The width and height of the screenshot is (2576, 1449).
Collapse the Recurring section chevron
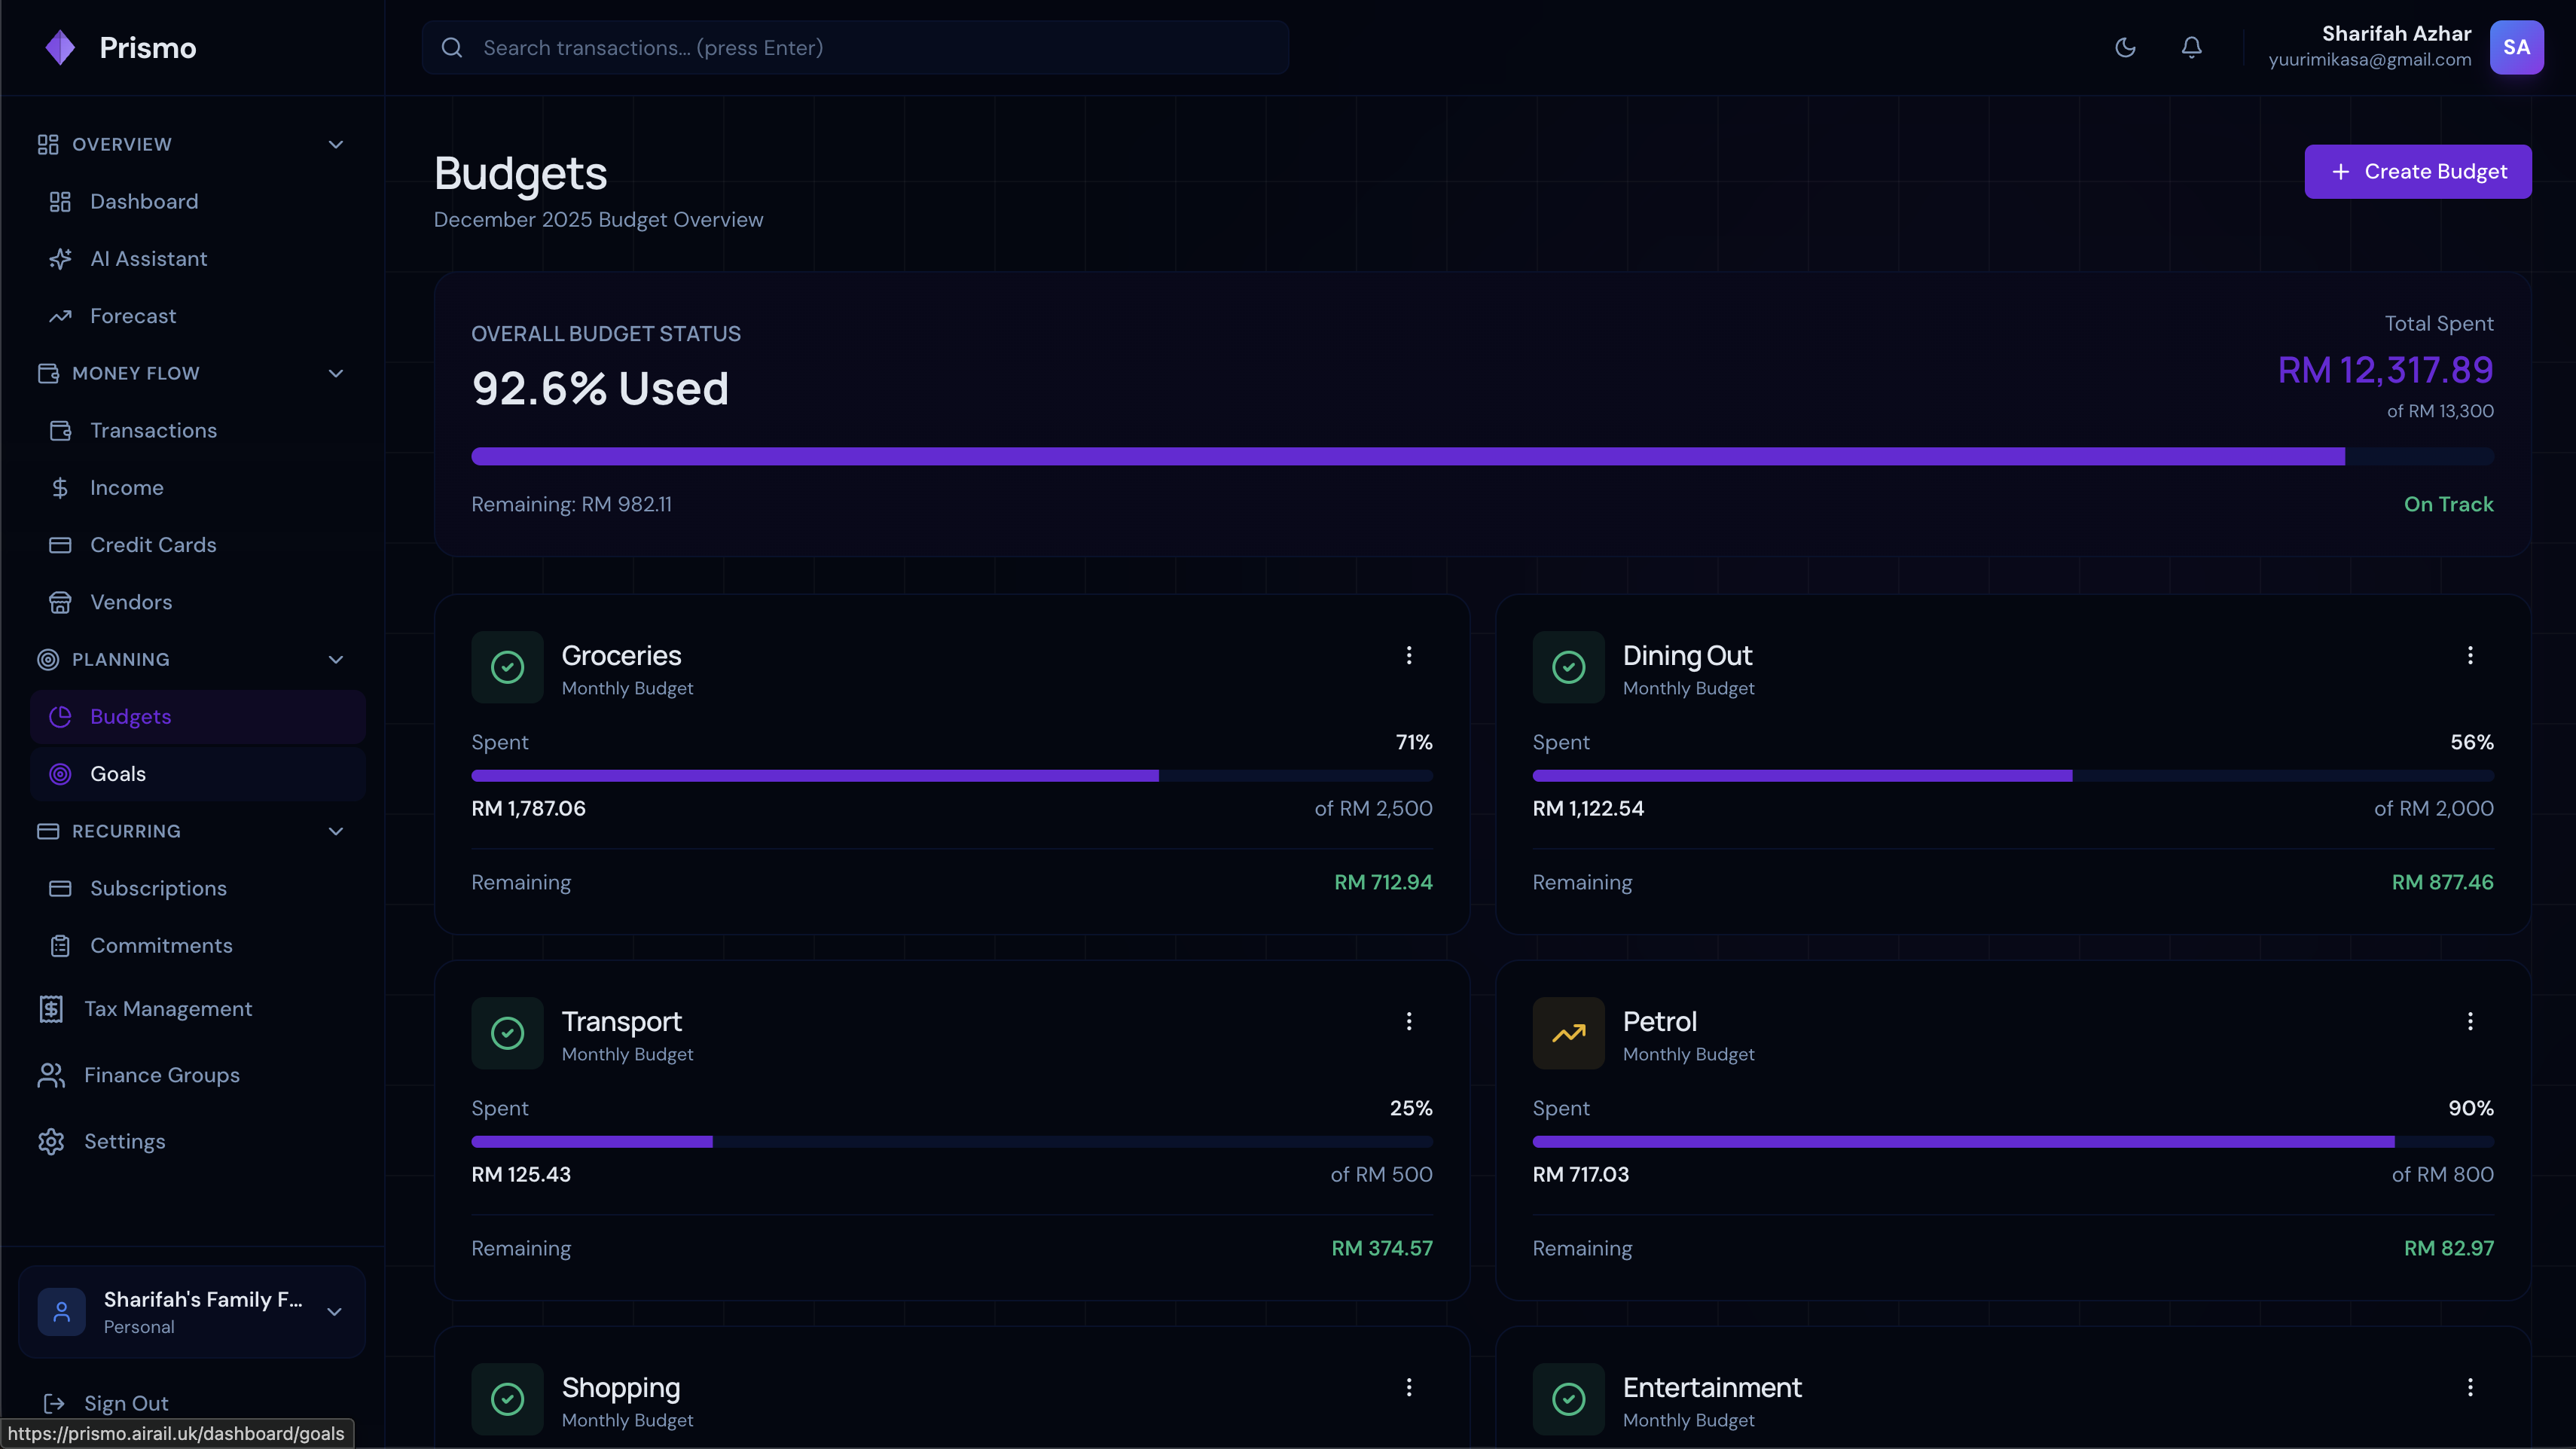[x=336, y=831]
